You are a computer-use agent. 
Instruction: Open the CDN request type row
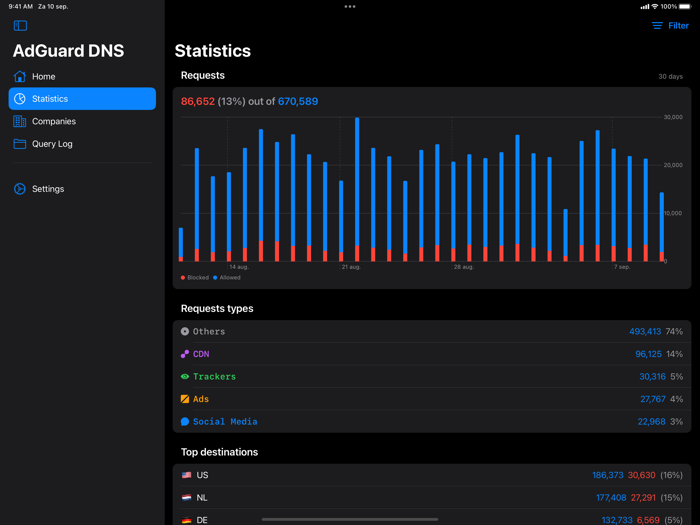tap(432, 354)
